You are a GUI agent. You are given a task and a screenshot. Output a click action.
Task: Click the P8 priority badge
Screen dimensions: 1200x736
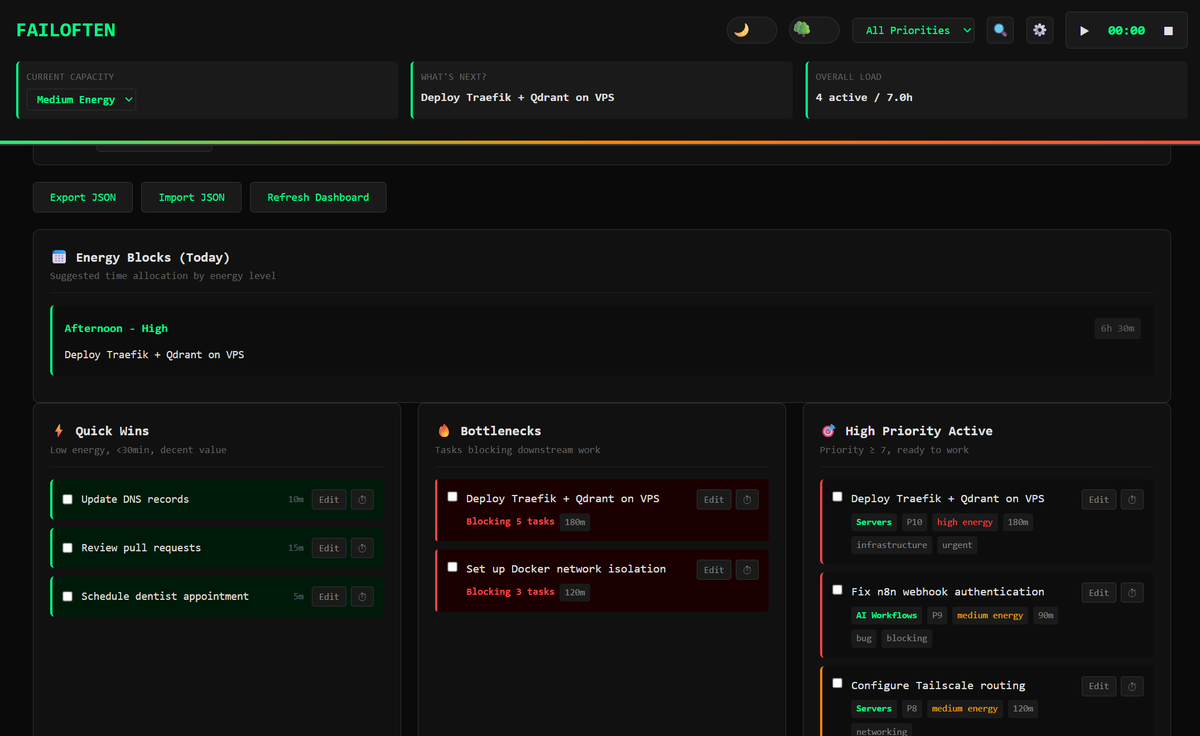912,709
